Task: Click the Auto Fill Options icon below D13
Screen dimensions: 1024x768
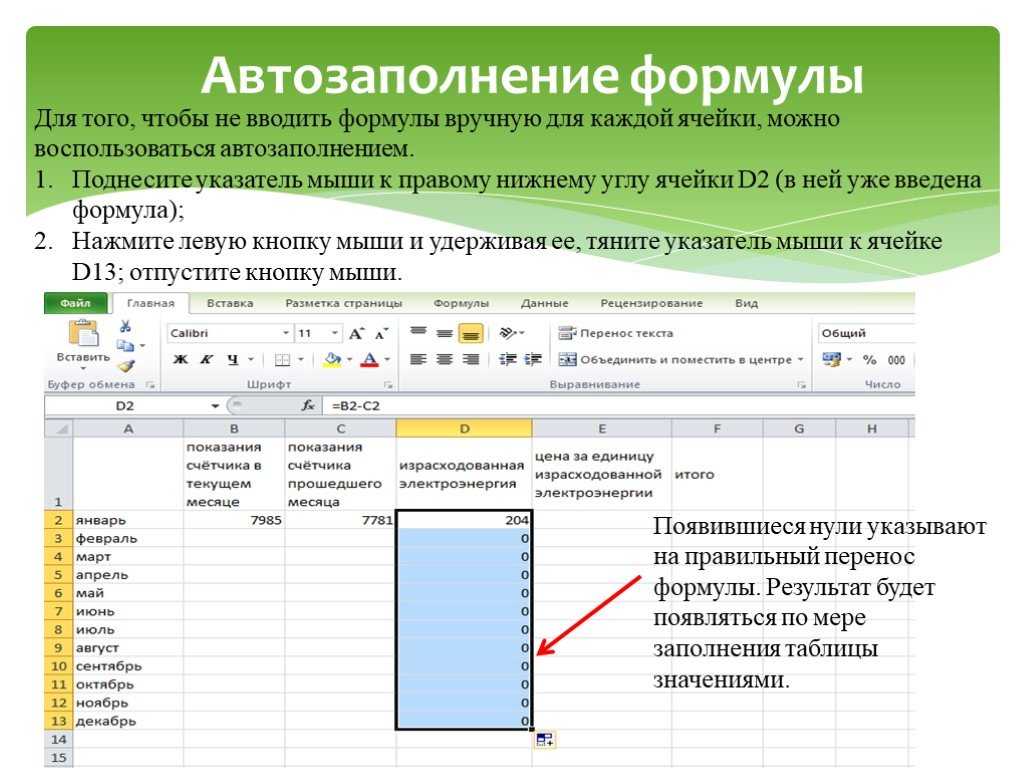Action: (545, 740)
